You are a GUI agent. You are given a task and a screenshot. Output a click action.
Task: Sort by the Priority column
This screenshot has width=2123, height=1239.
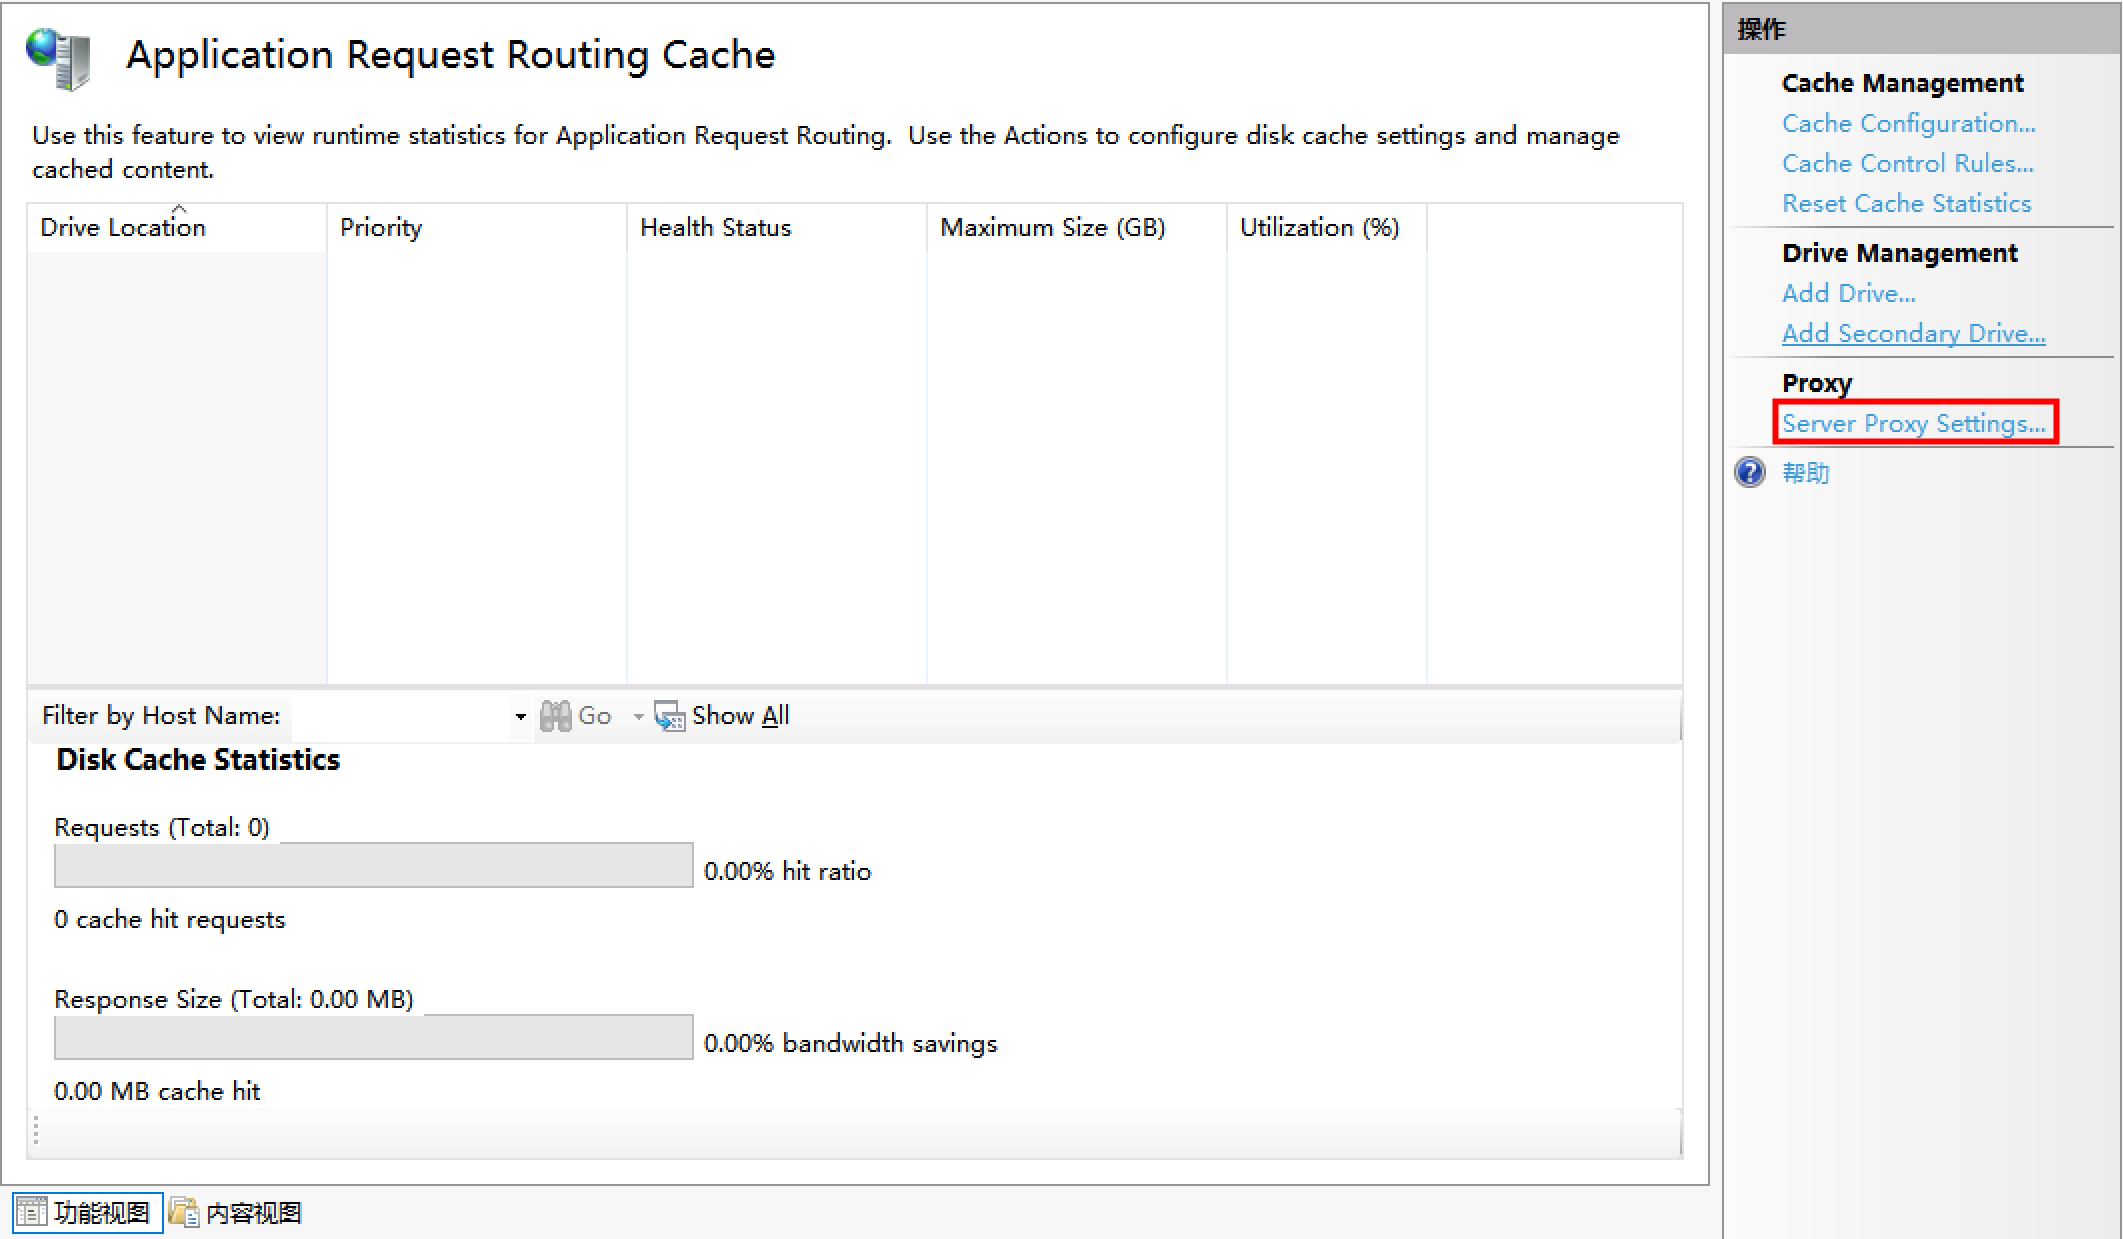(x=381, y=228)
